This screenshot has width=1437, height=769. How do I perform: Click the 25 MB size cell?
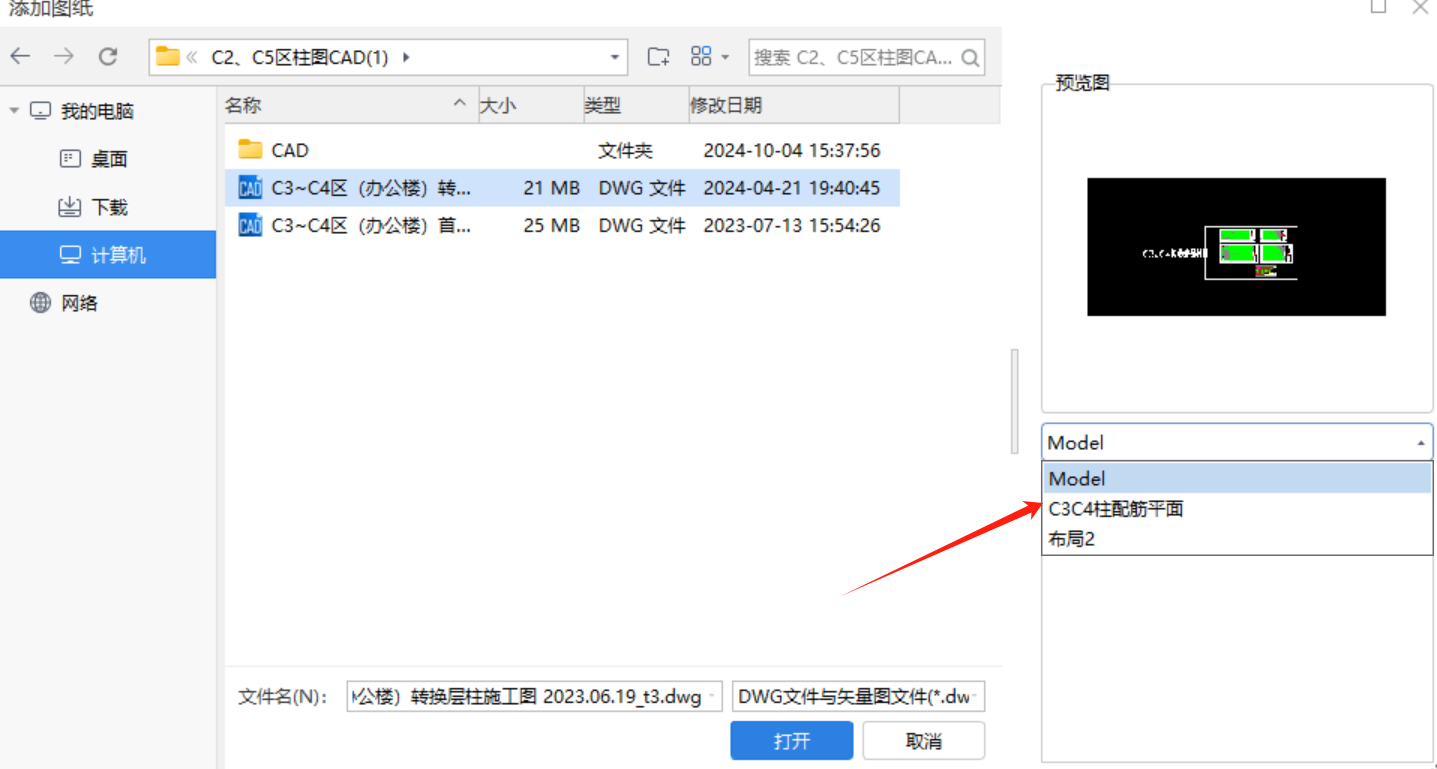(x=551, y=226)
